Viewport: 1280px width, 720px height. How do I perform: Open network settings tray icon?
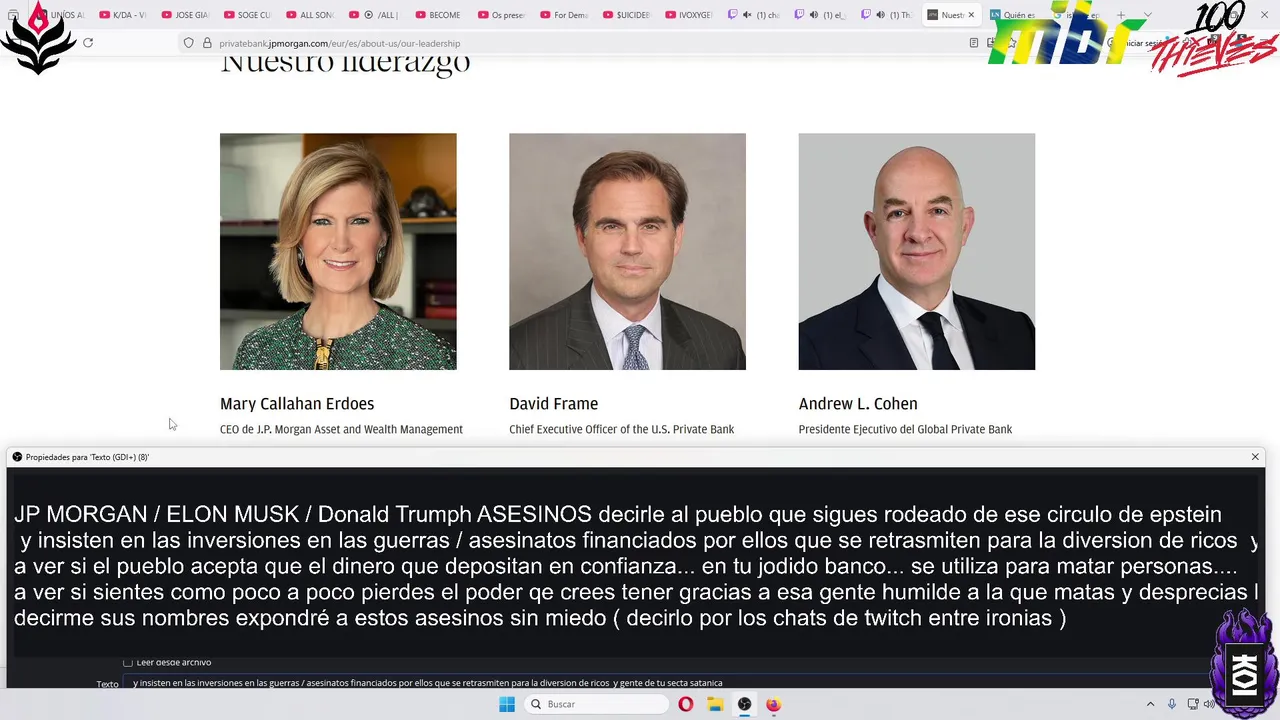coord(1192,704)
